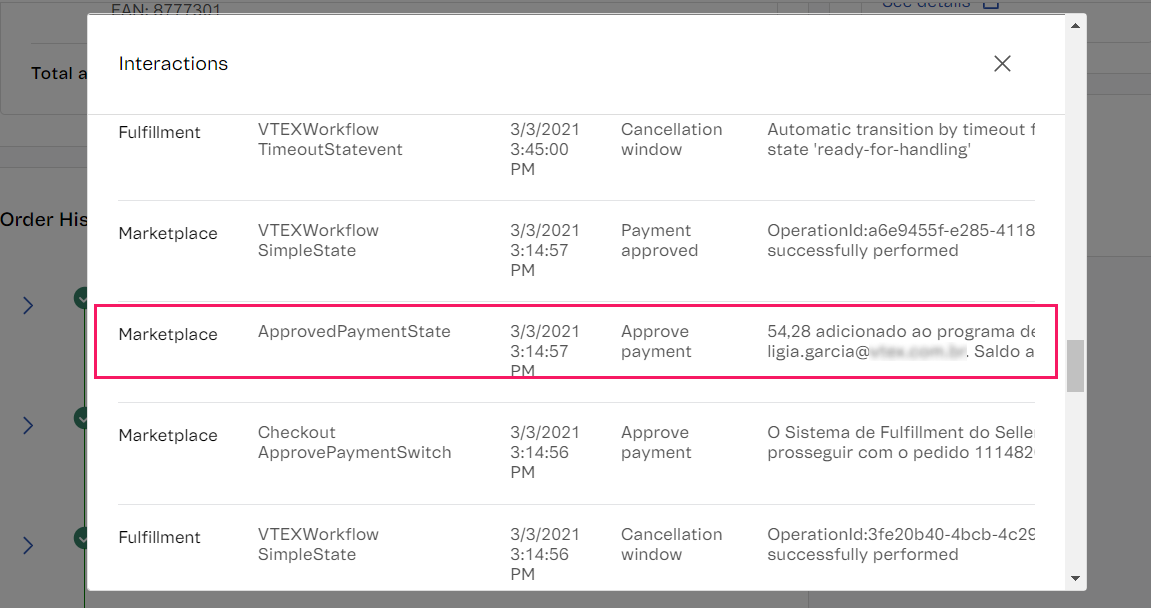Screen dimensions: 1151x608
Task: Select the Checkout ApprovePaymentSwitch entry
Action: click(x=354, y=443)
